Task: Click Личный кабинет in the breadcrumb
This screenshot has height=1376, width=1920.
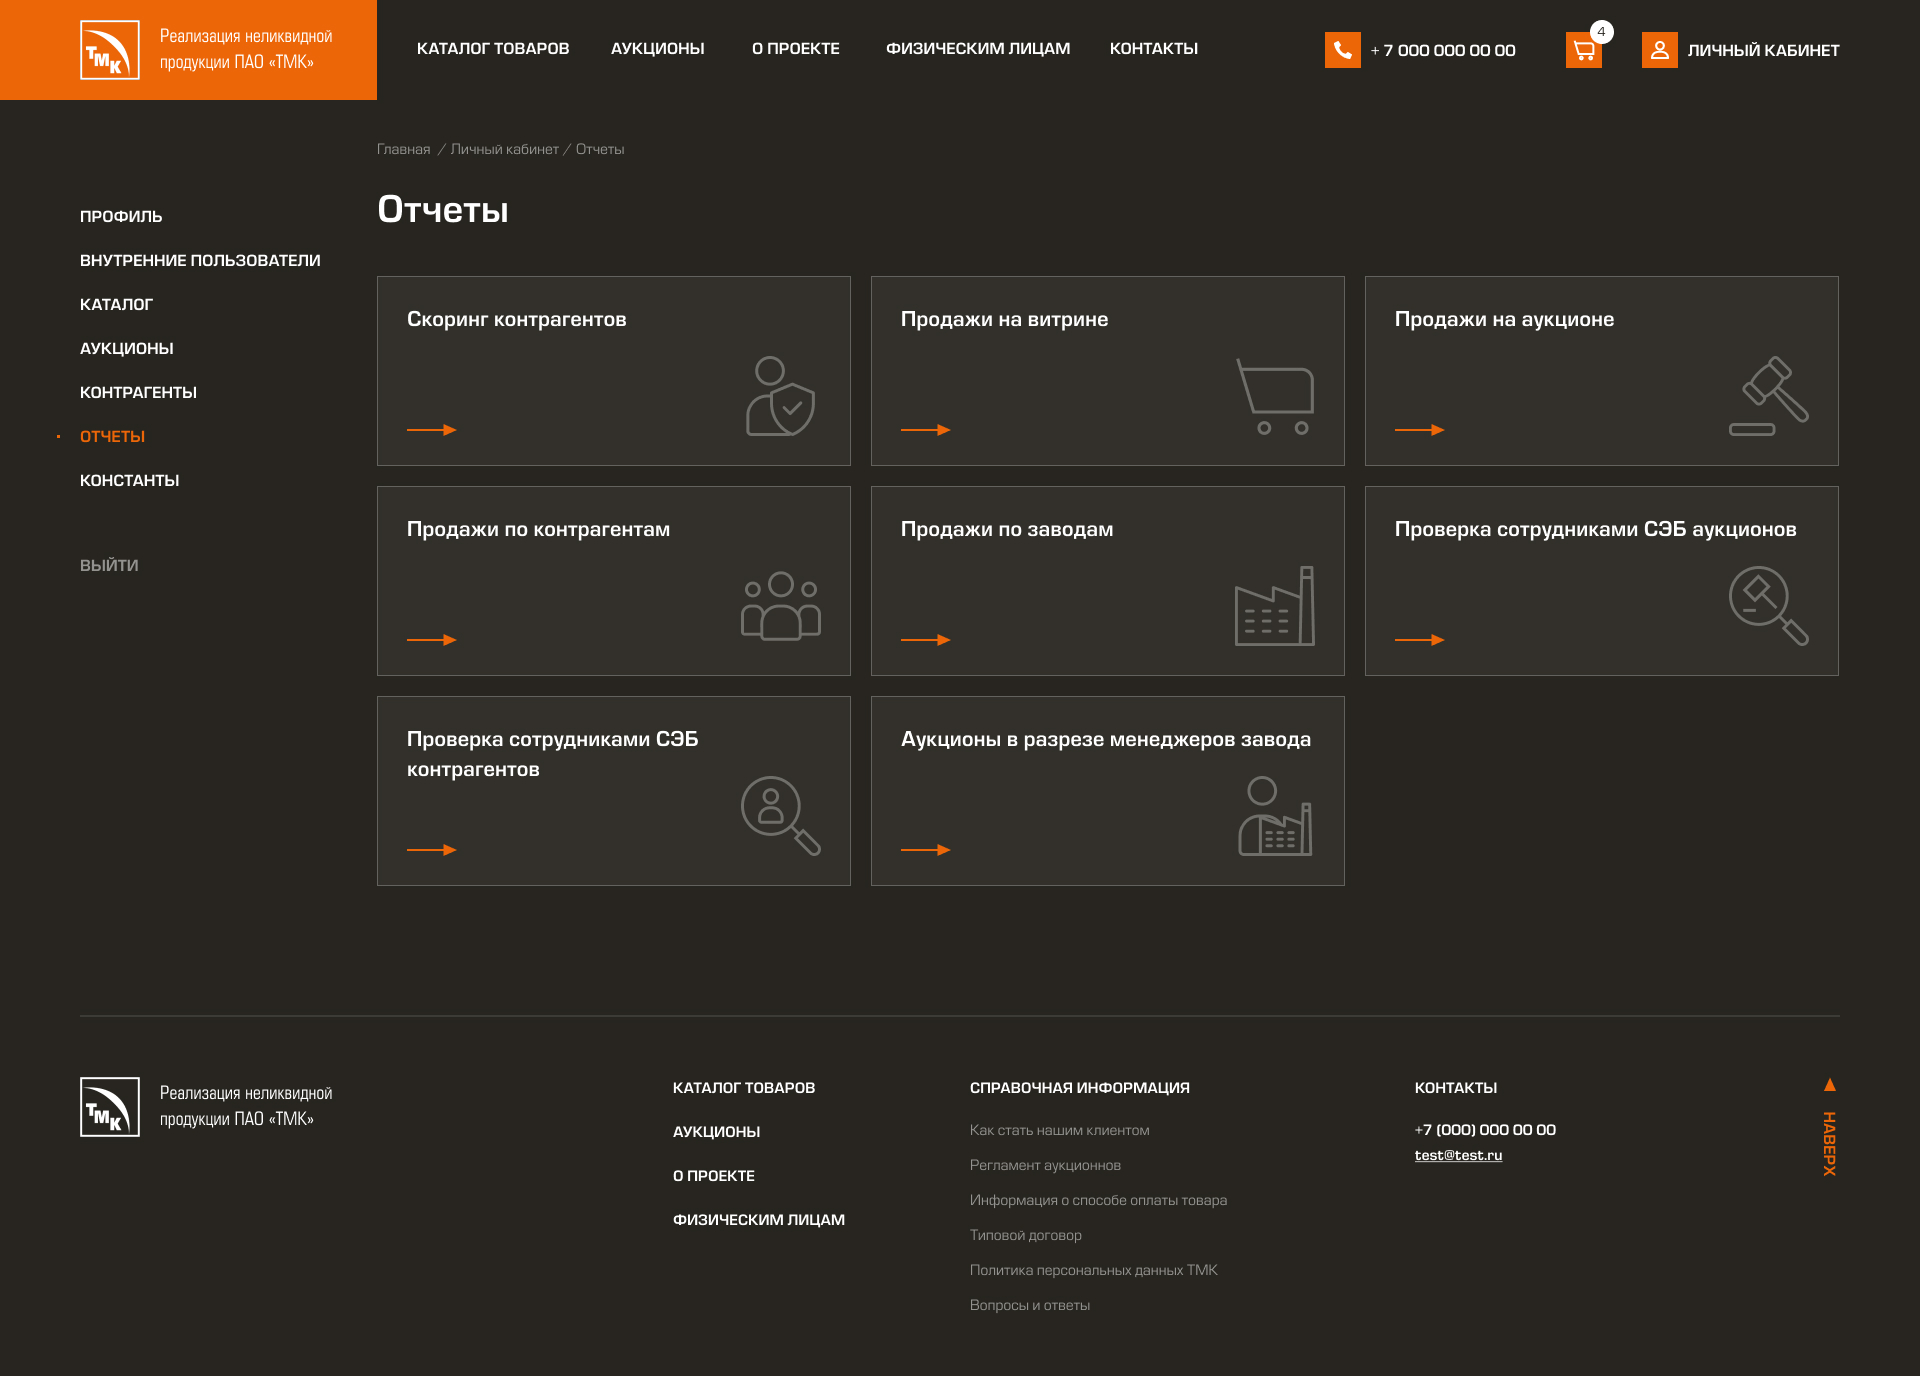Action: click(505, 149)
